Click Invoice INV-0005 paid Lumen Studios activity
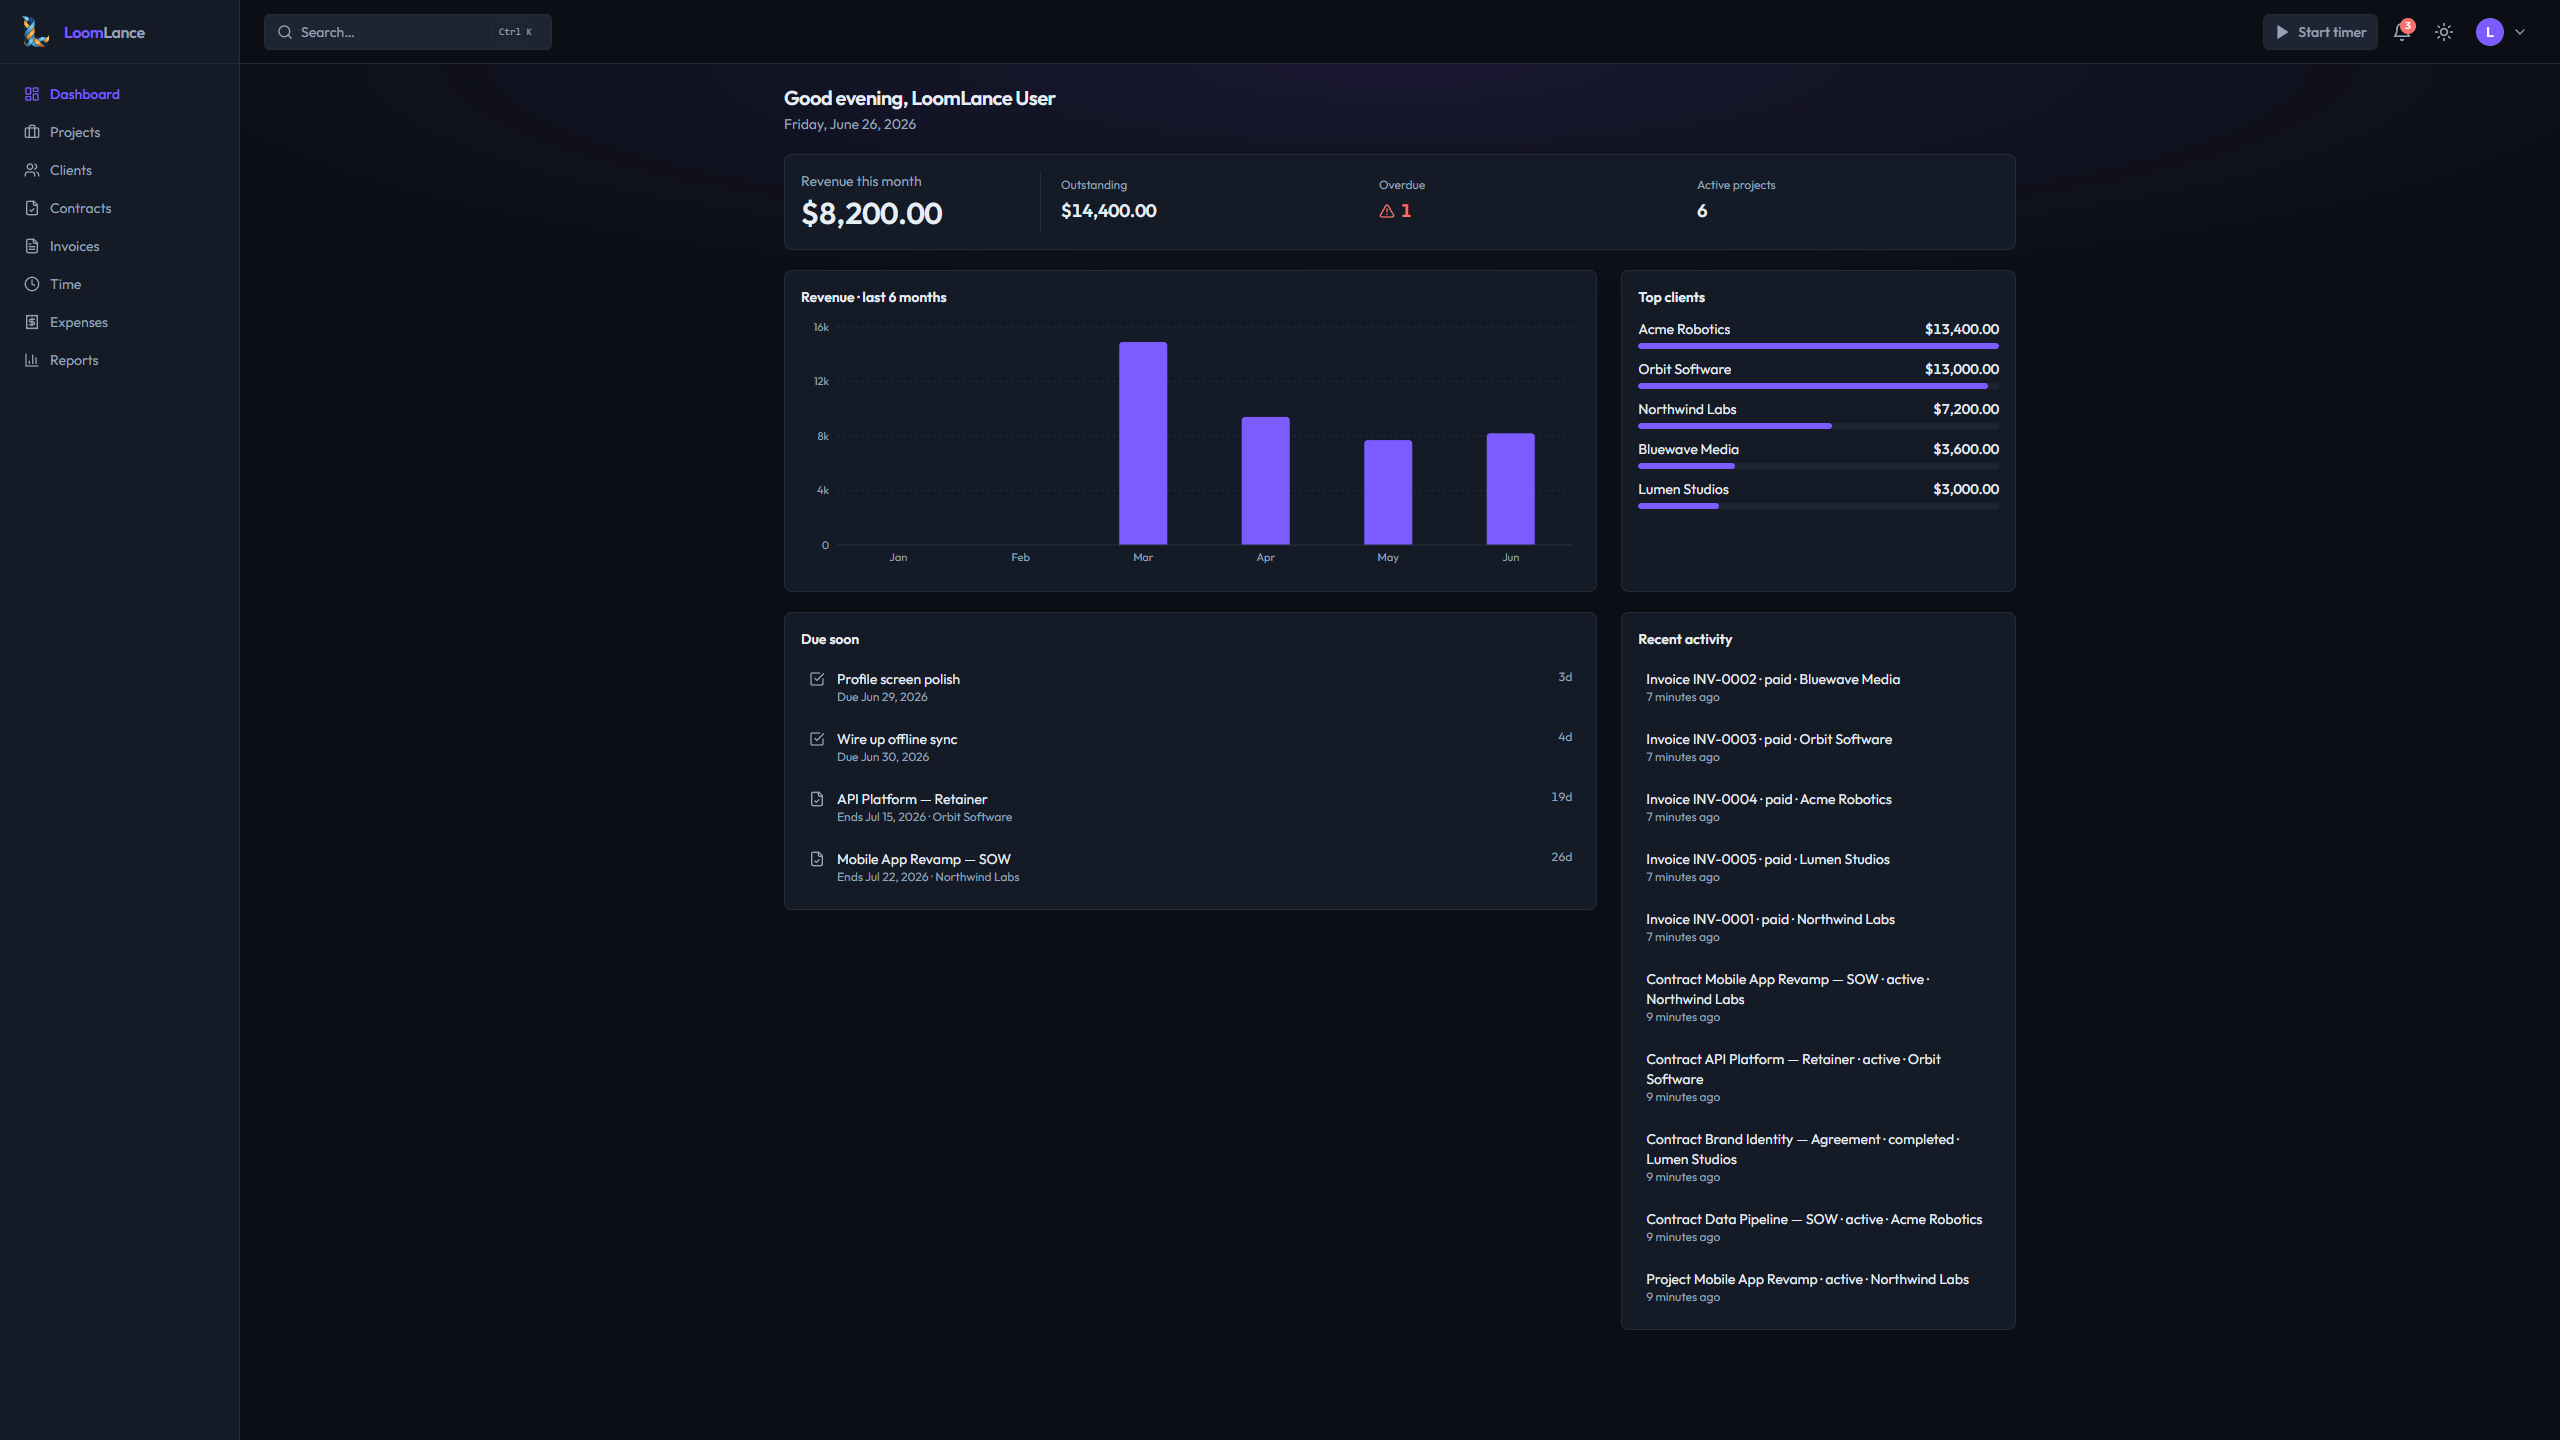Viewport: 2560px width, 1440px height. tap(1818, 867)
